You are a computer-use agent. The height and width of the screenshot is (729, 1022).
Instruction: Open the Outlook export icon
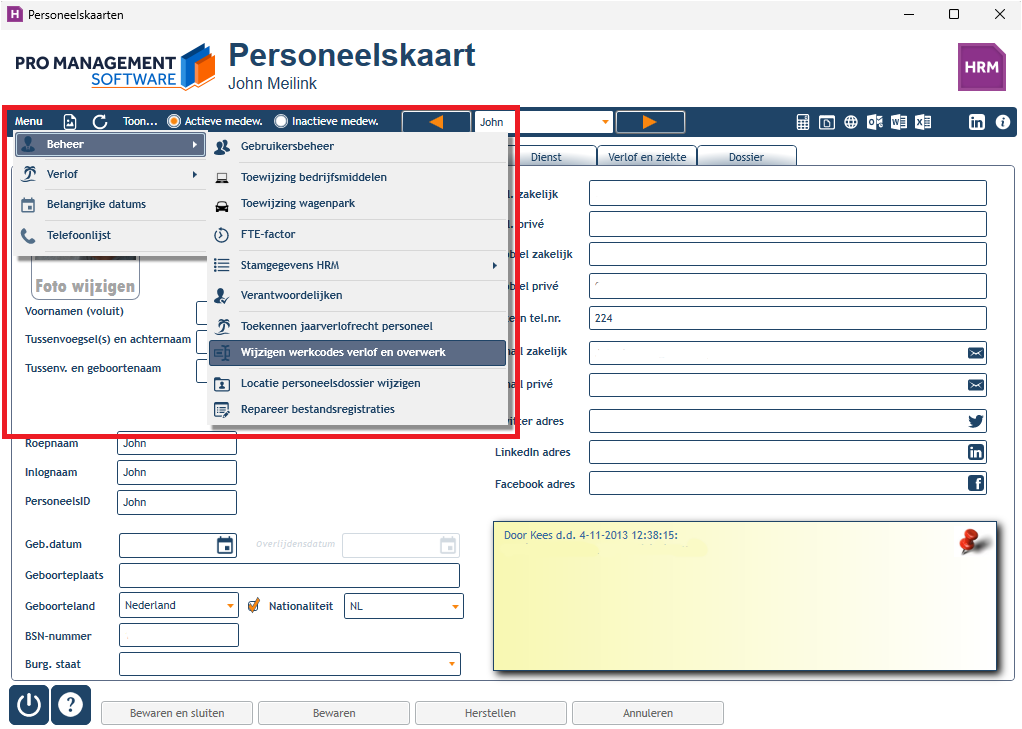(x=875, y=122)
